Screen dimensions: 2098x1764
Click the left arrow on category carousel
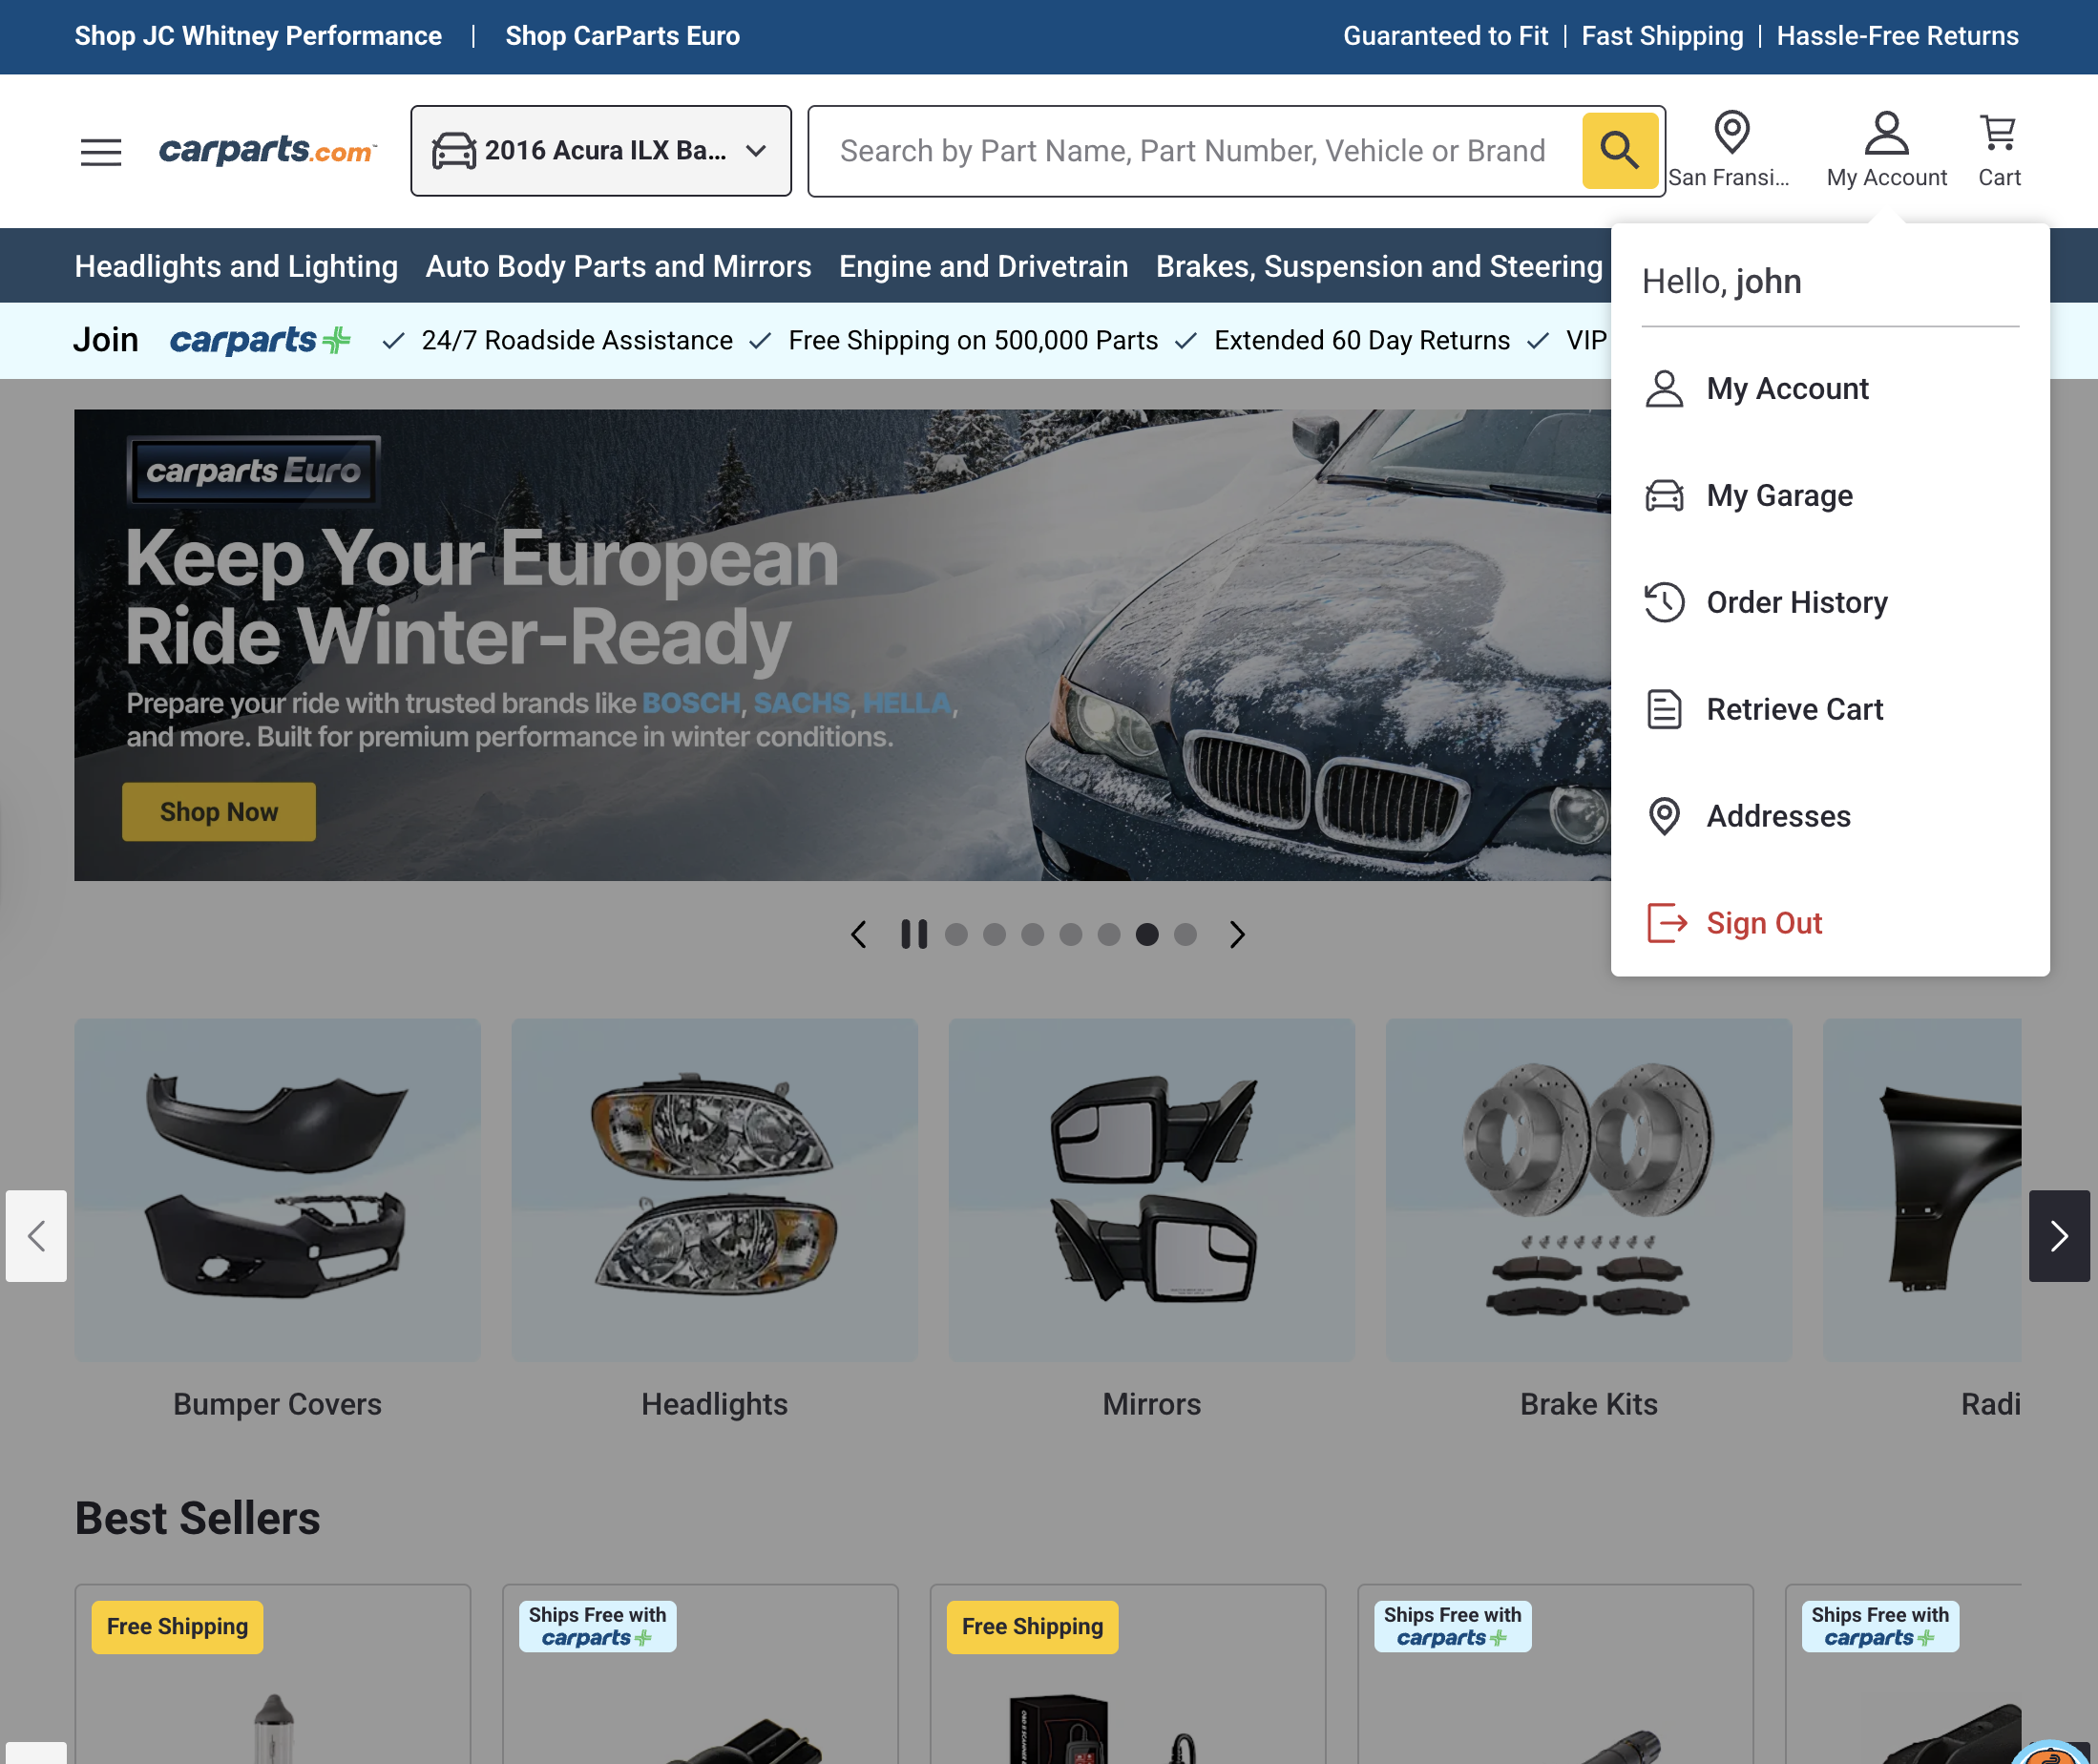tap(36, 1237)
